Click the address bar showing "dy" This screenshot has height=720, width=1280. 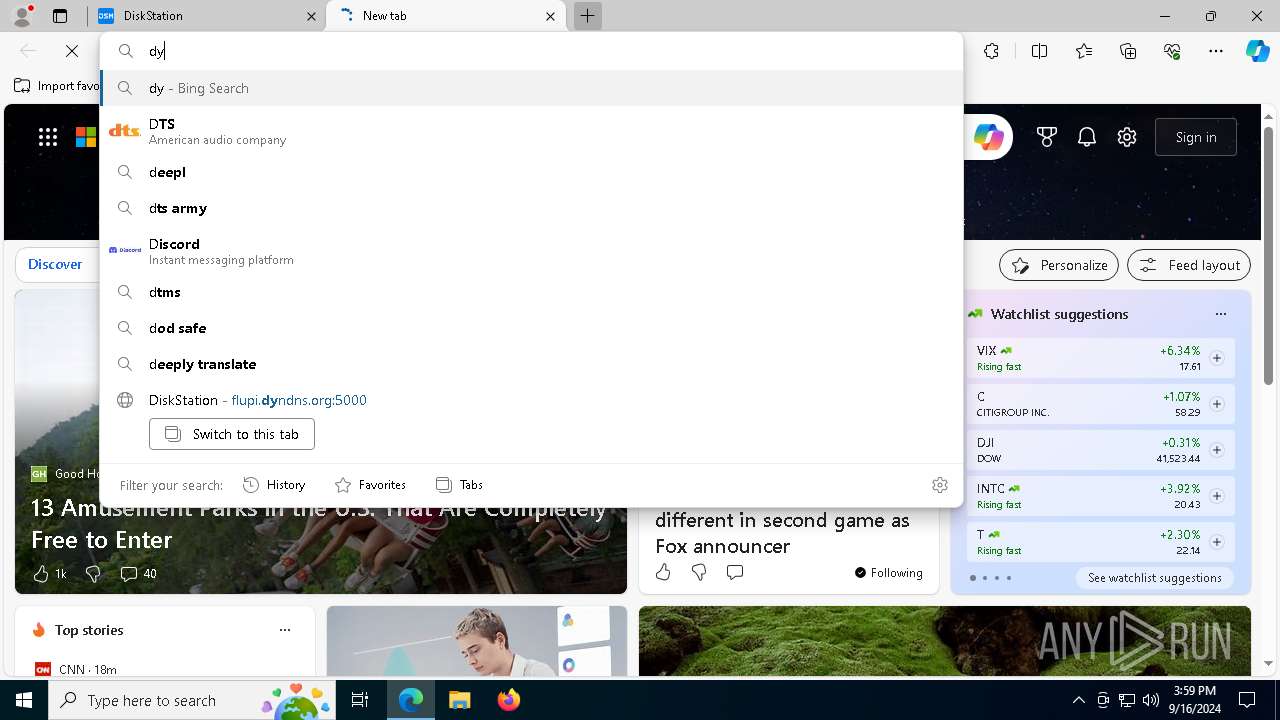coord(531,51)
